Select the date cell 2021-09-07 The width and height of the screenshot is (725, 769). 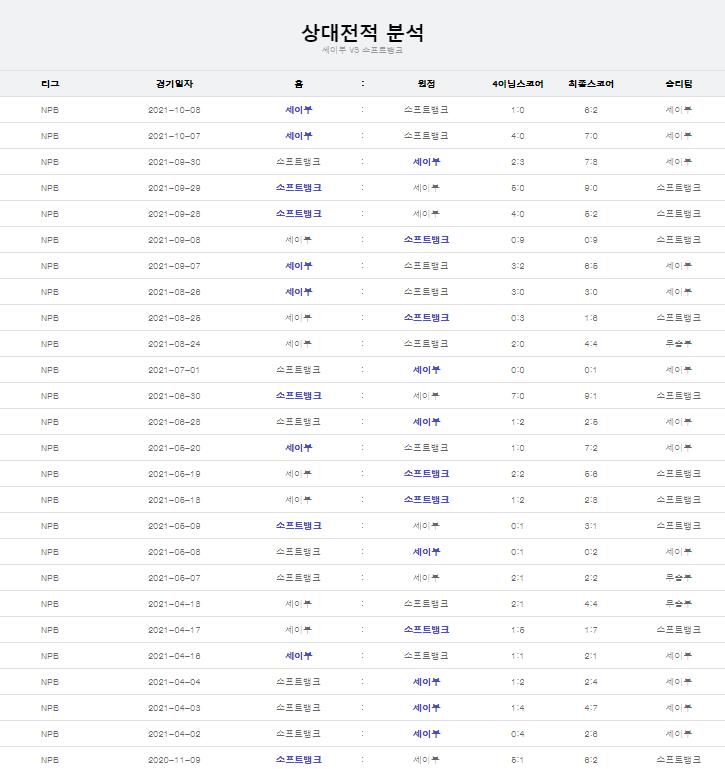pos(174,266)
